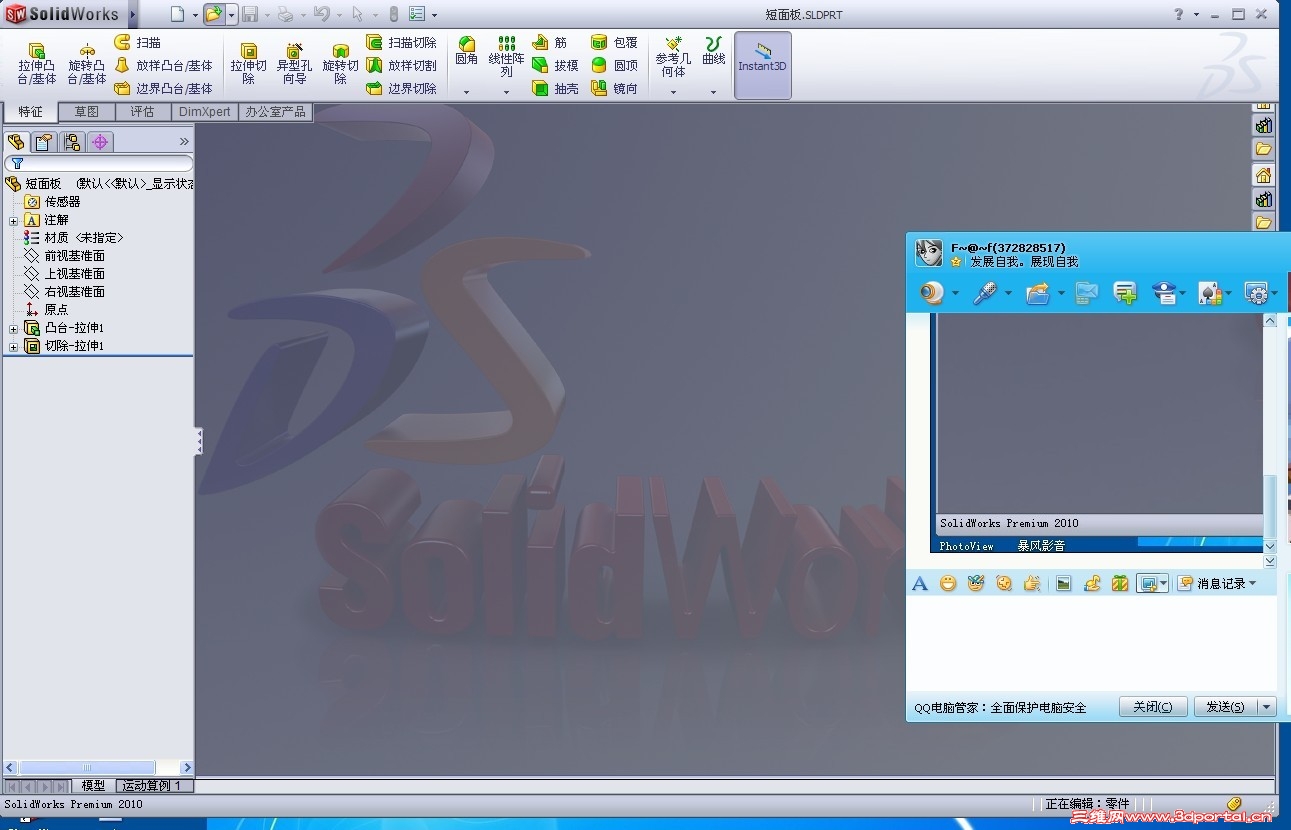
Task: Open the 曲线 curves tool
Action: 713,51
